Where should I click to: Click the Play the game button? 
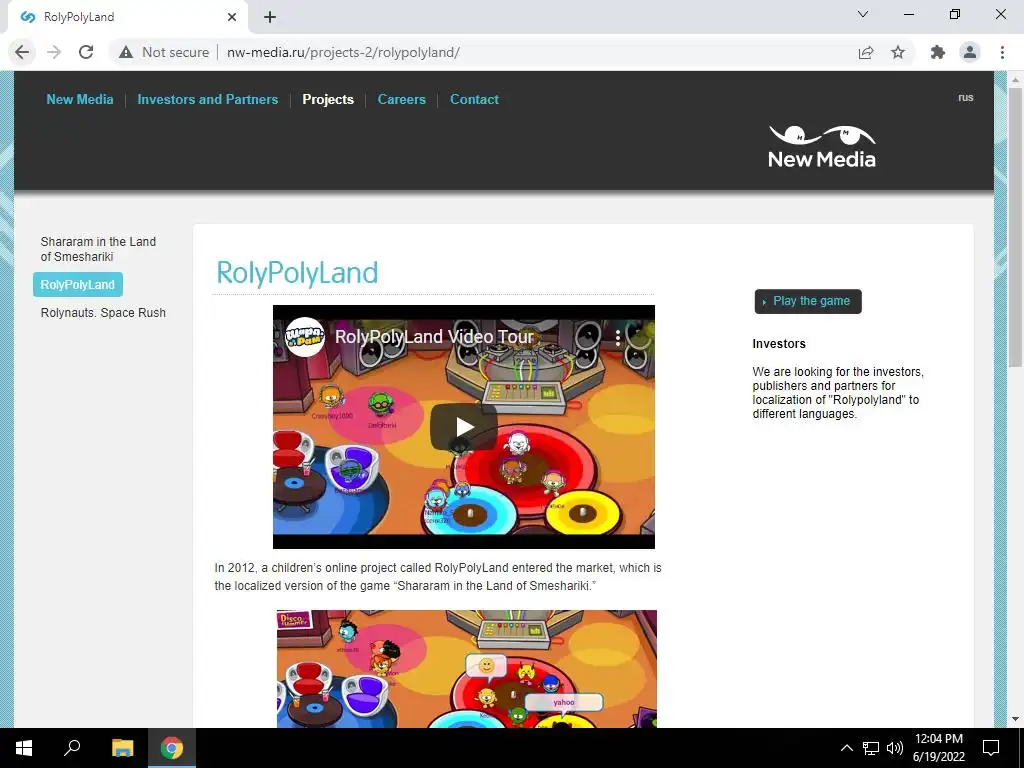(808, 301)
